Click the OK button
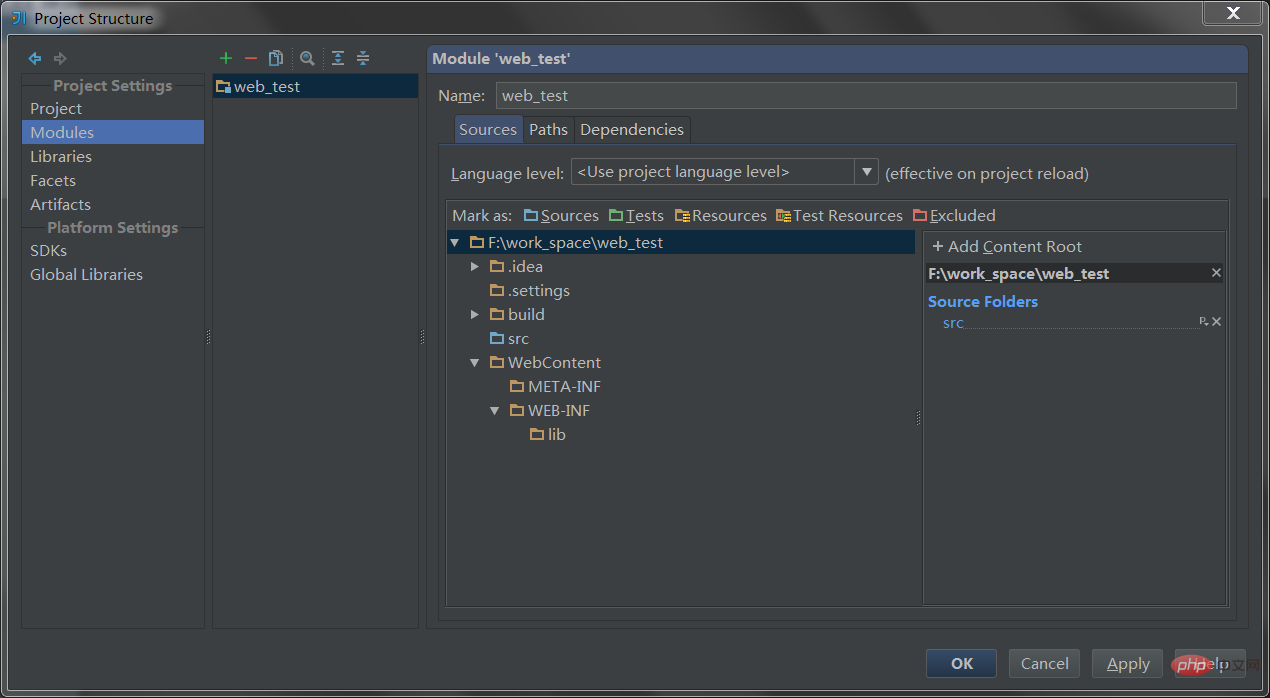 (x=961, y=663)
